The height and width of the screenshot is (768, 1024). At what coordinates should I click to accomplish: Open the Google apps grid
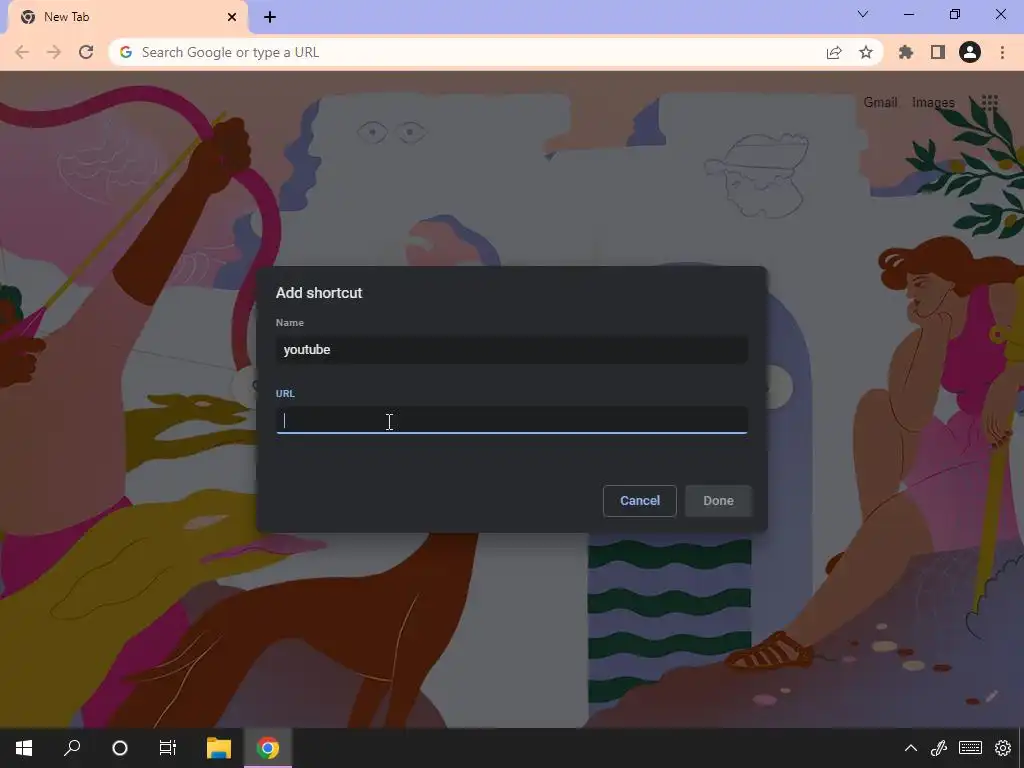click(x=989, y=102)
